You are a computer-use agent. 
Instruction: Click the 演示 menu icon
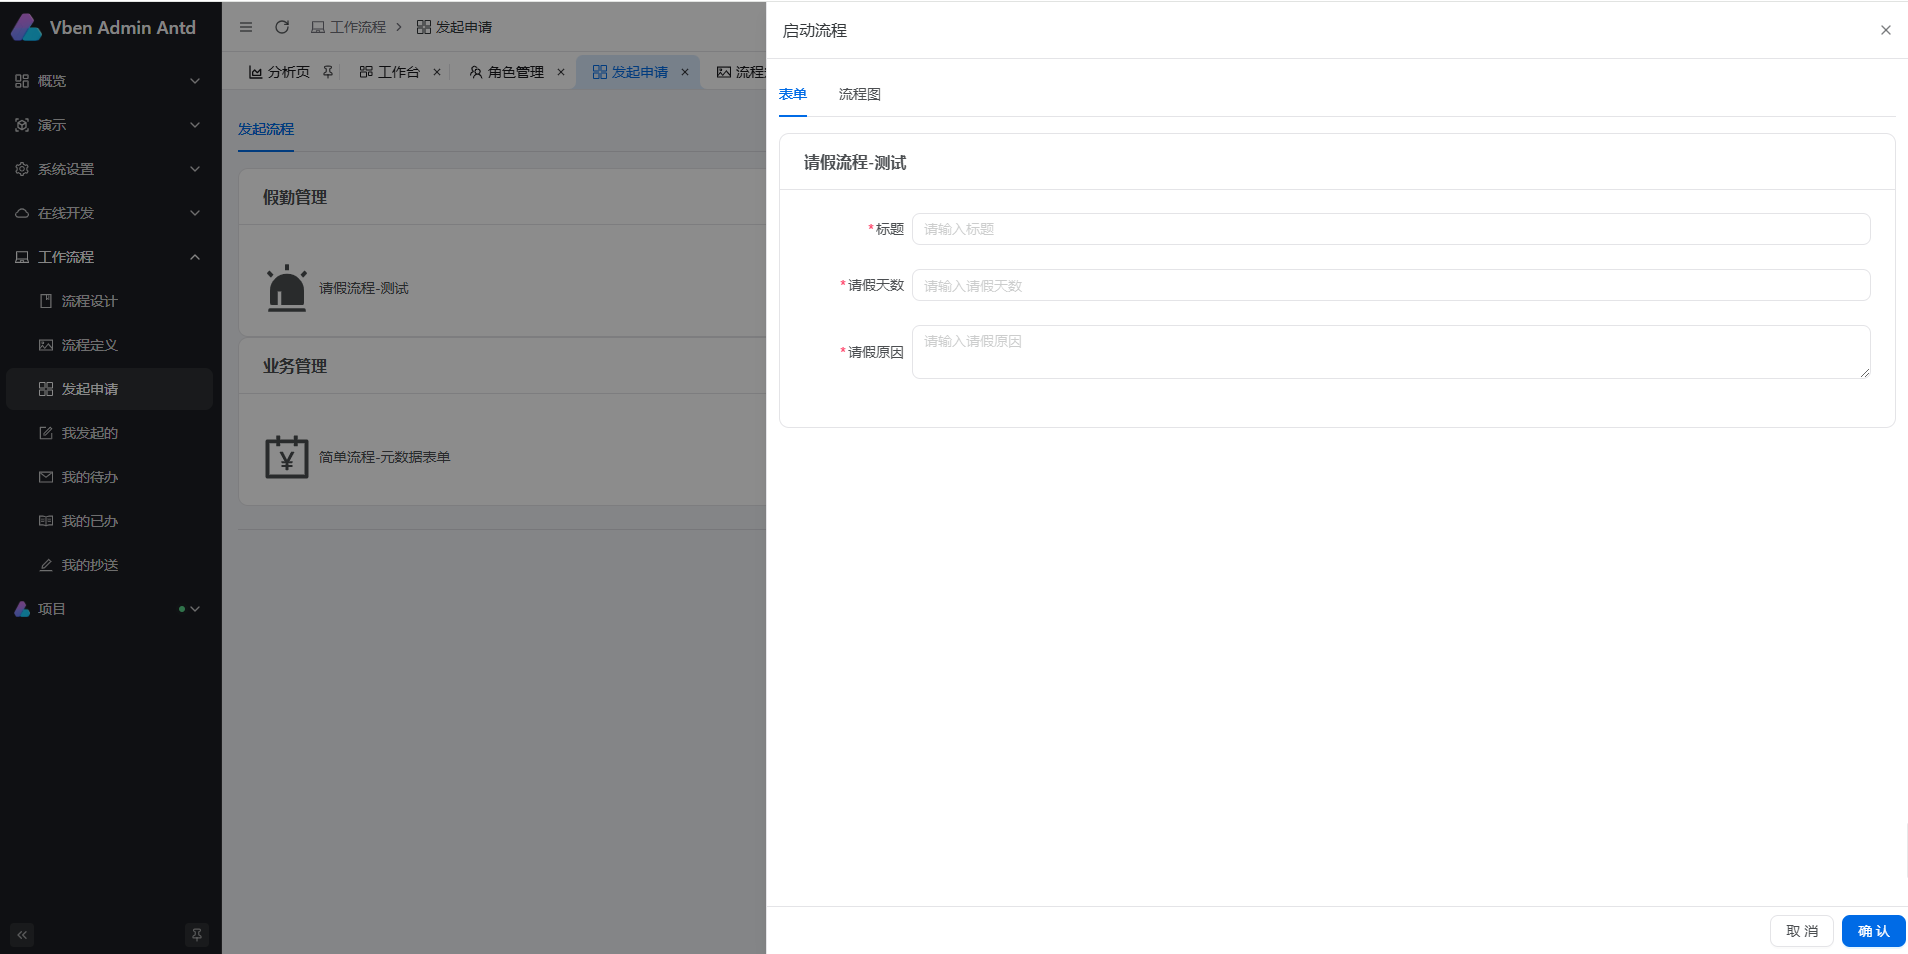pyautogui.click(x=22, y=125)
